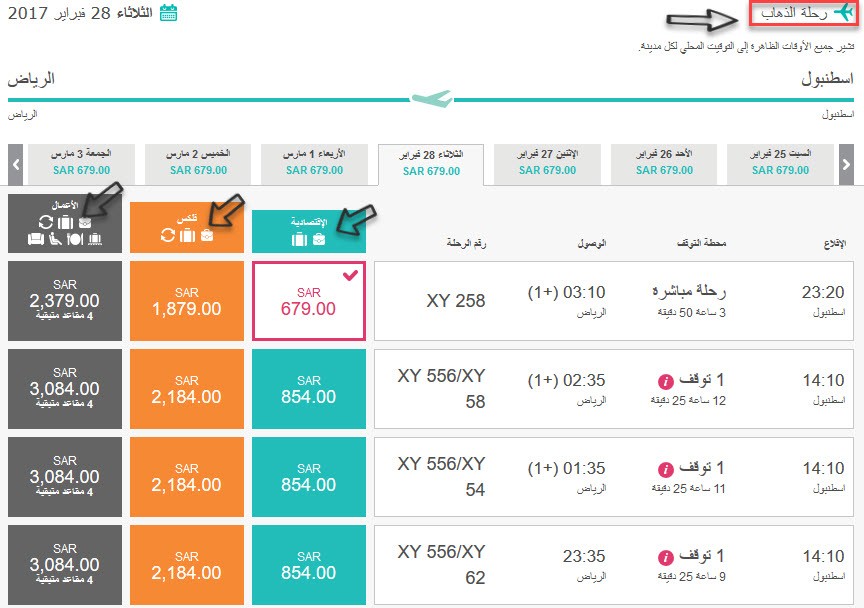Viewport: 864px width, 608px height.
Task: Click the briefcase icon in the orange فلكس header
Action: [x=207, y=235]
